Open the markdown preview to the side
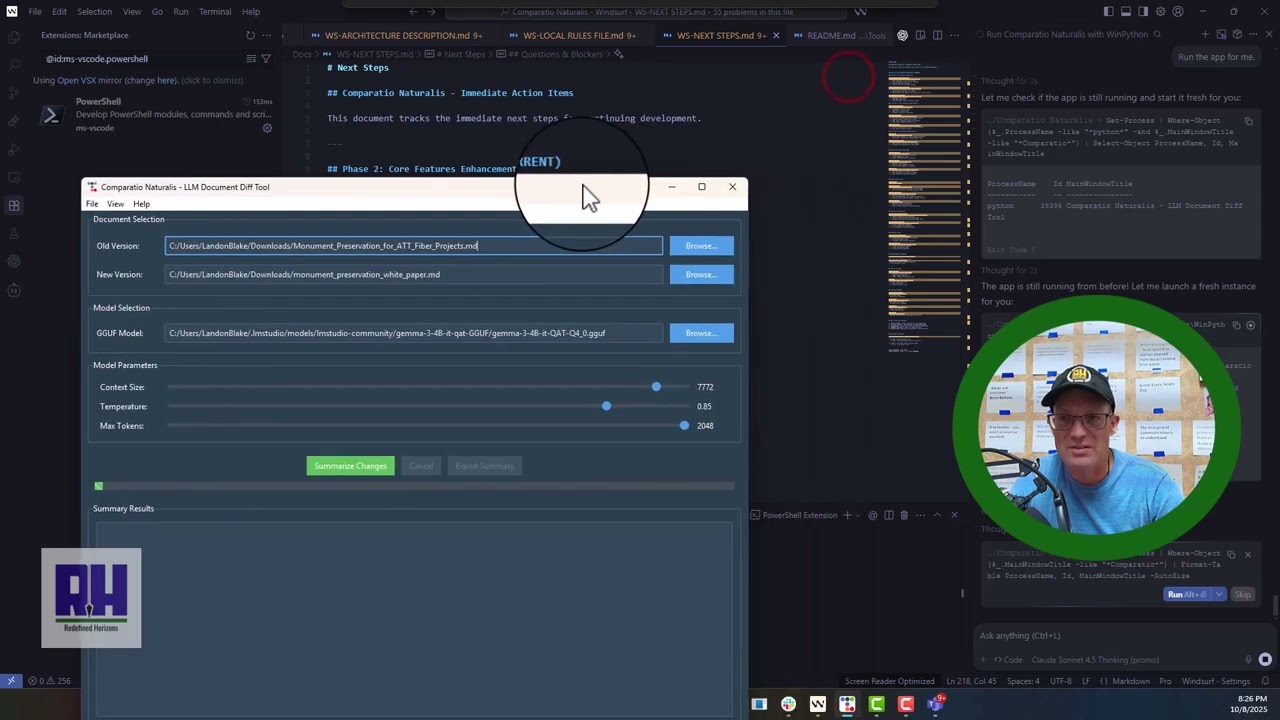Screen dimensions: 1280x720 pyautogui.click(x=920, y=35)
